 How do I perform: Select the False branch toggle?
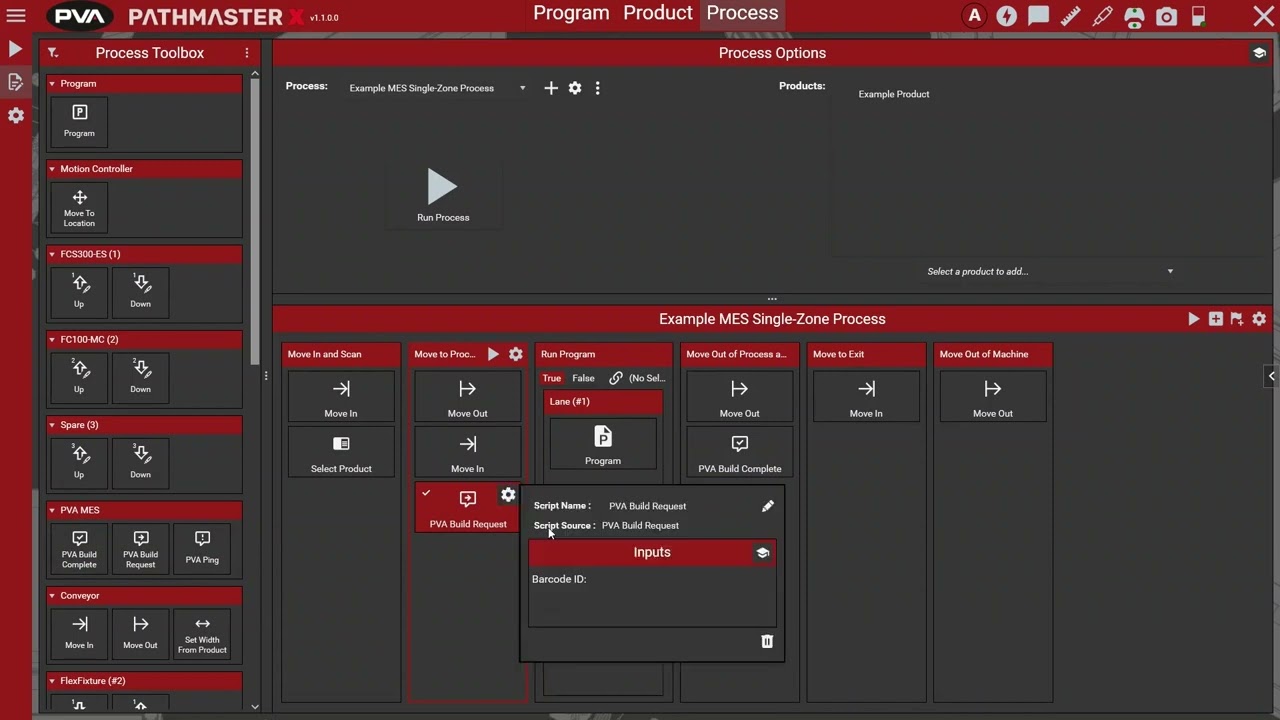click(x=583, y=378)
